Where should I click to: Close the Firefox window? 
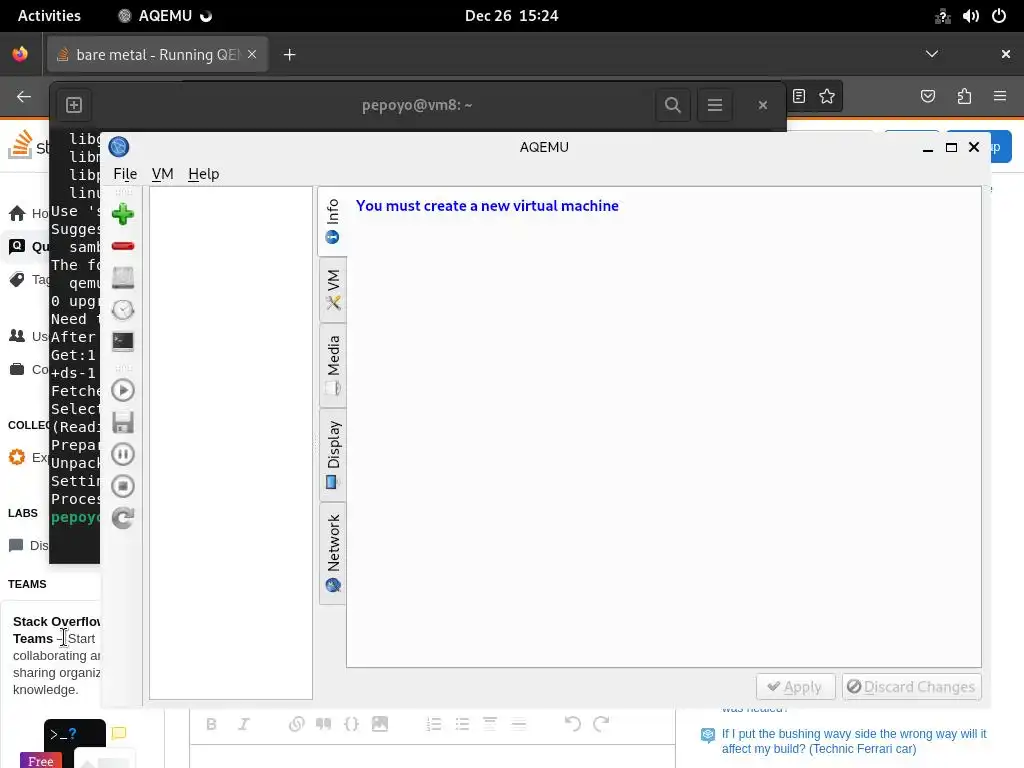1006,54
